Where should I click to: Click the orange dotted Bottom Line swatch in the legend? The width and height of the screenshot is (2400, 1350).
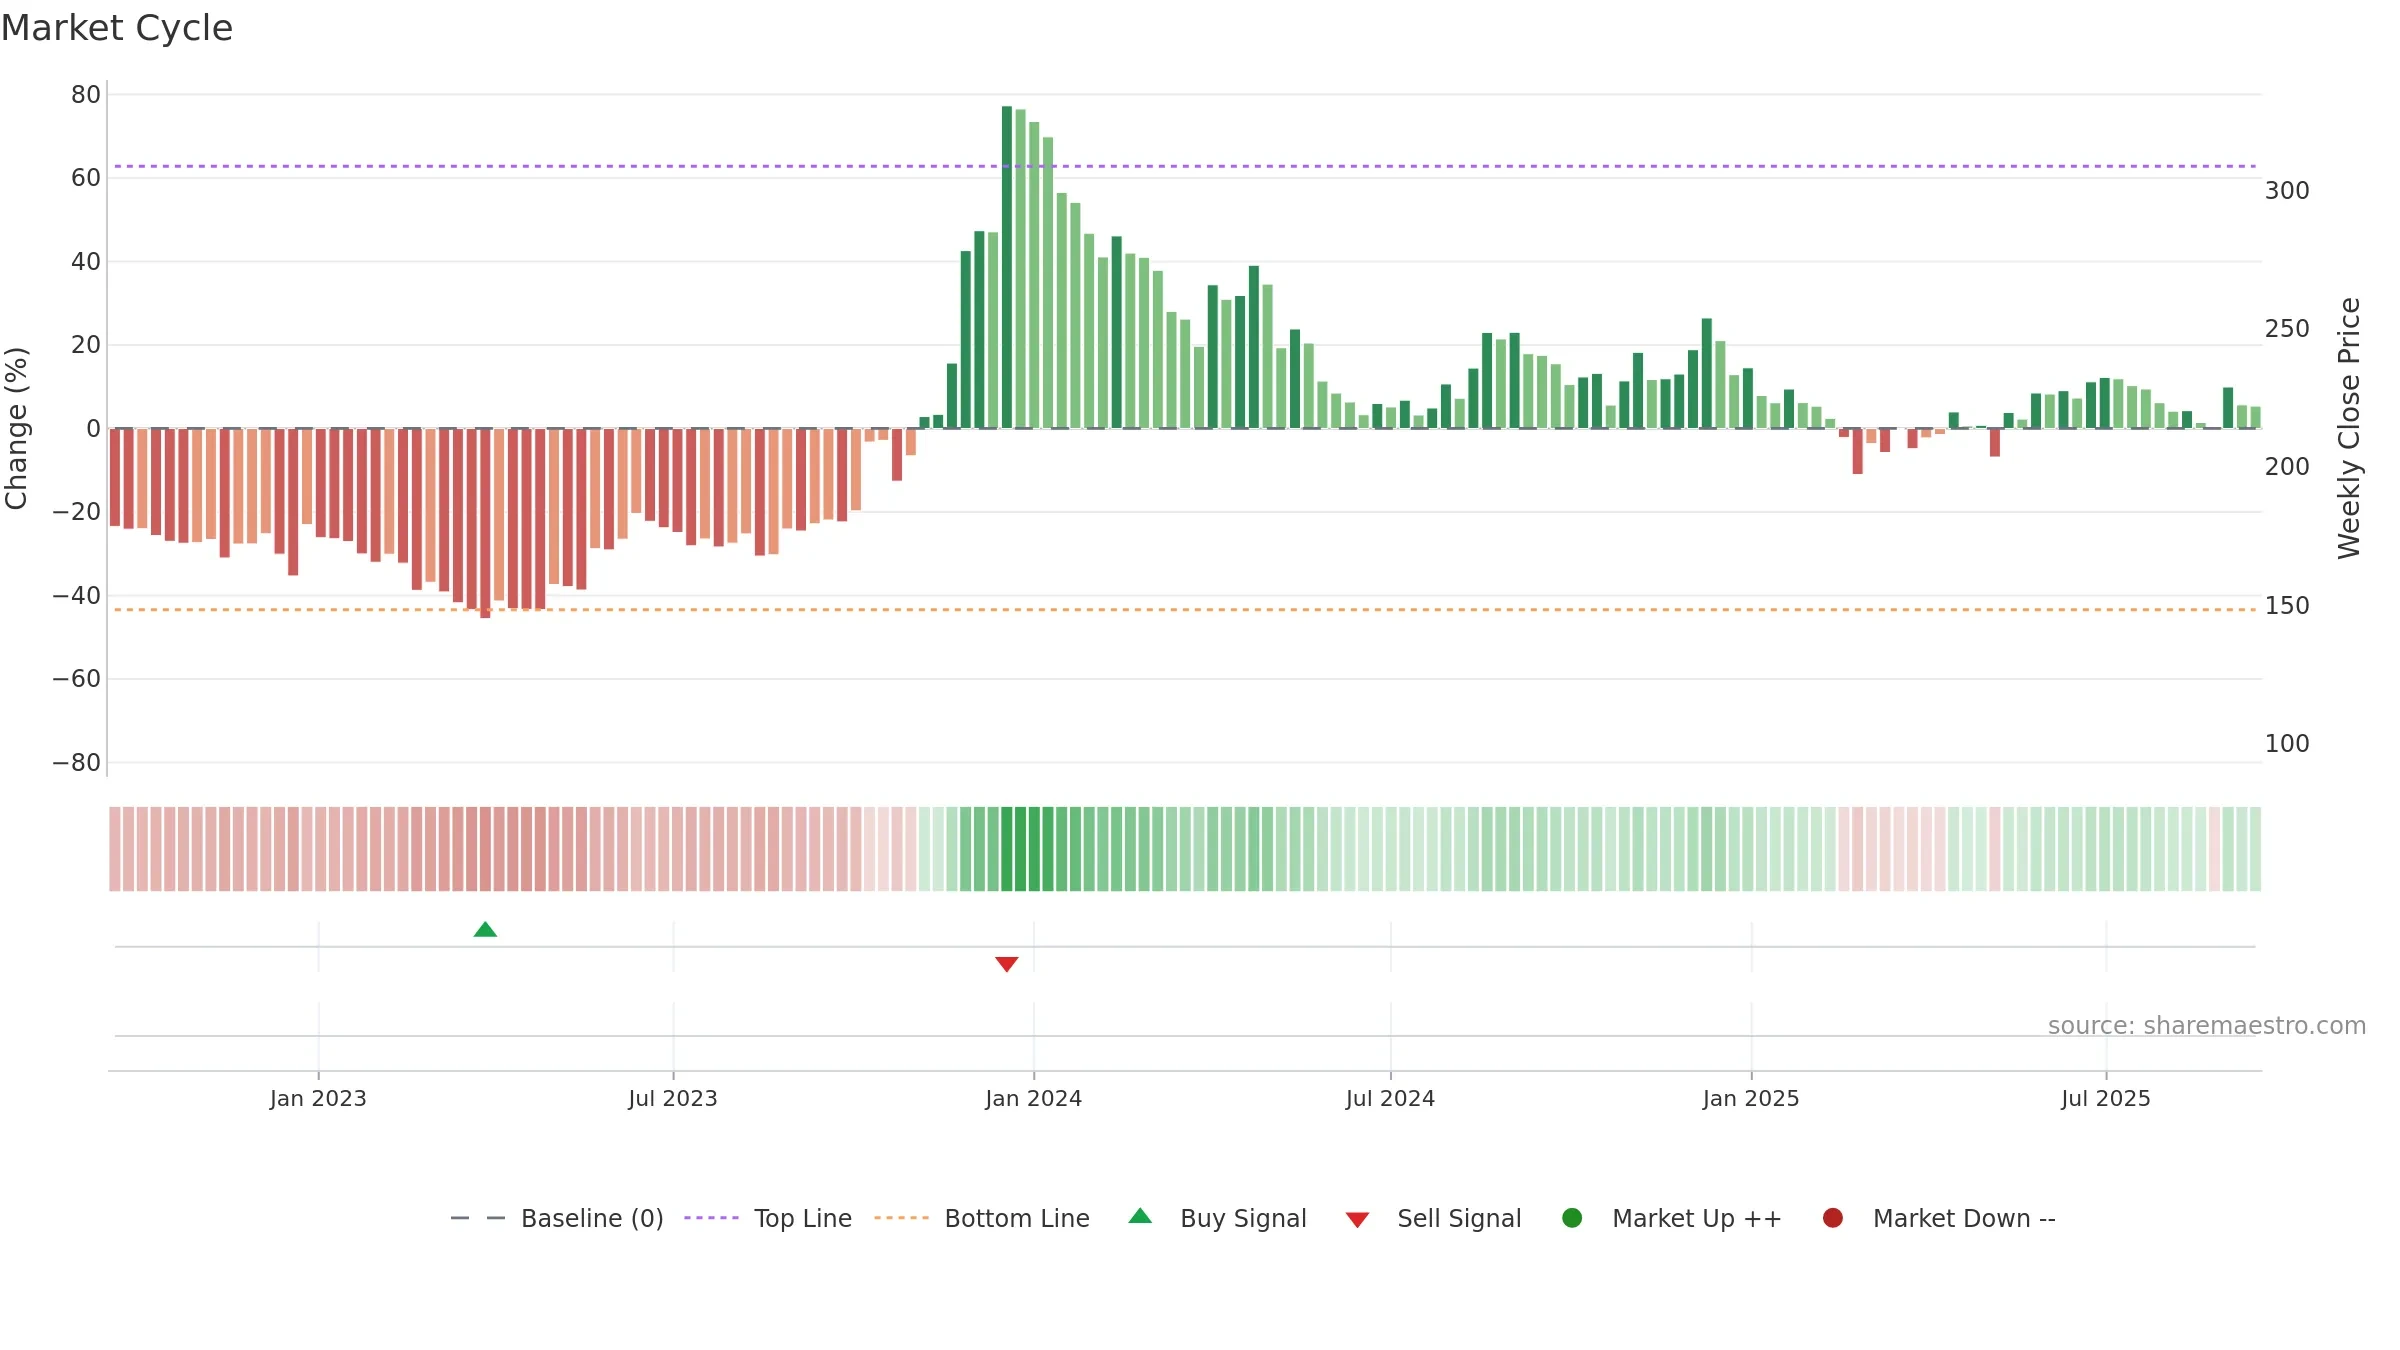[901, 1218]
